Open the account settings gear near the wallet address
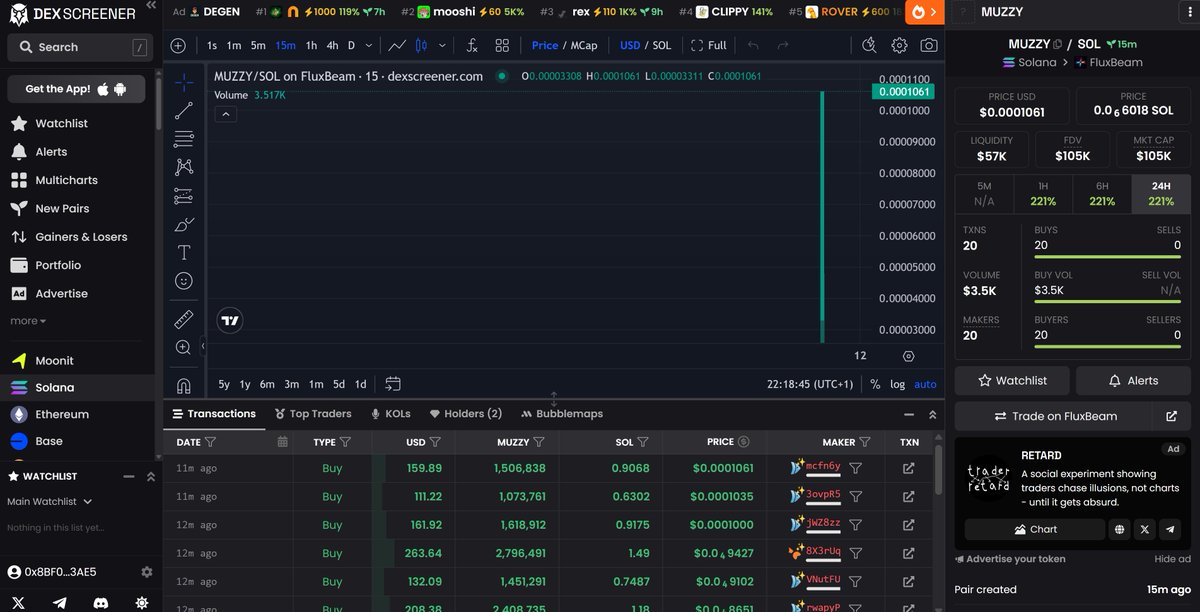The image size is (1200, 612). click(x=147, y=572)
